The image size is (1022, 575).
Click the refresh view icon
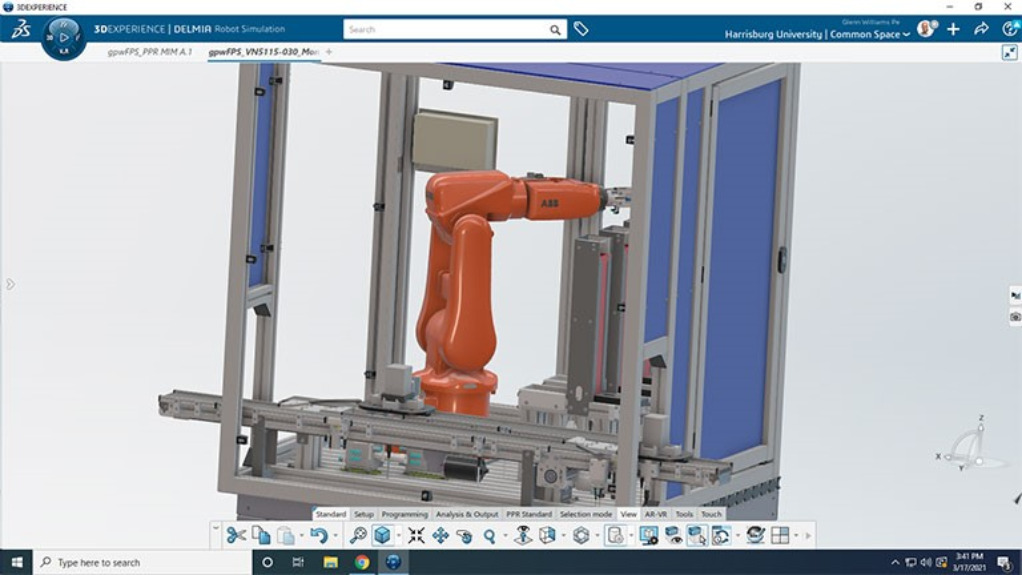coord(721,535)
